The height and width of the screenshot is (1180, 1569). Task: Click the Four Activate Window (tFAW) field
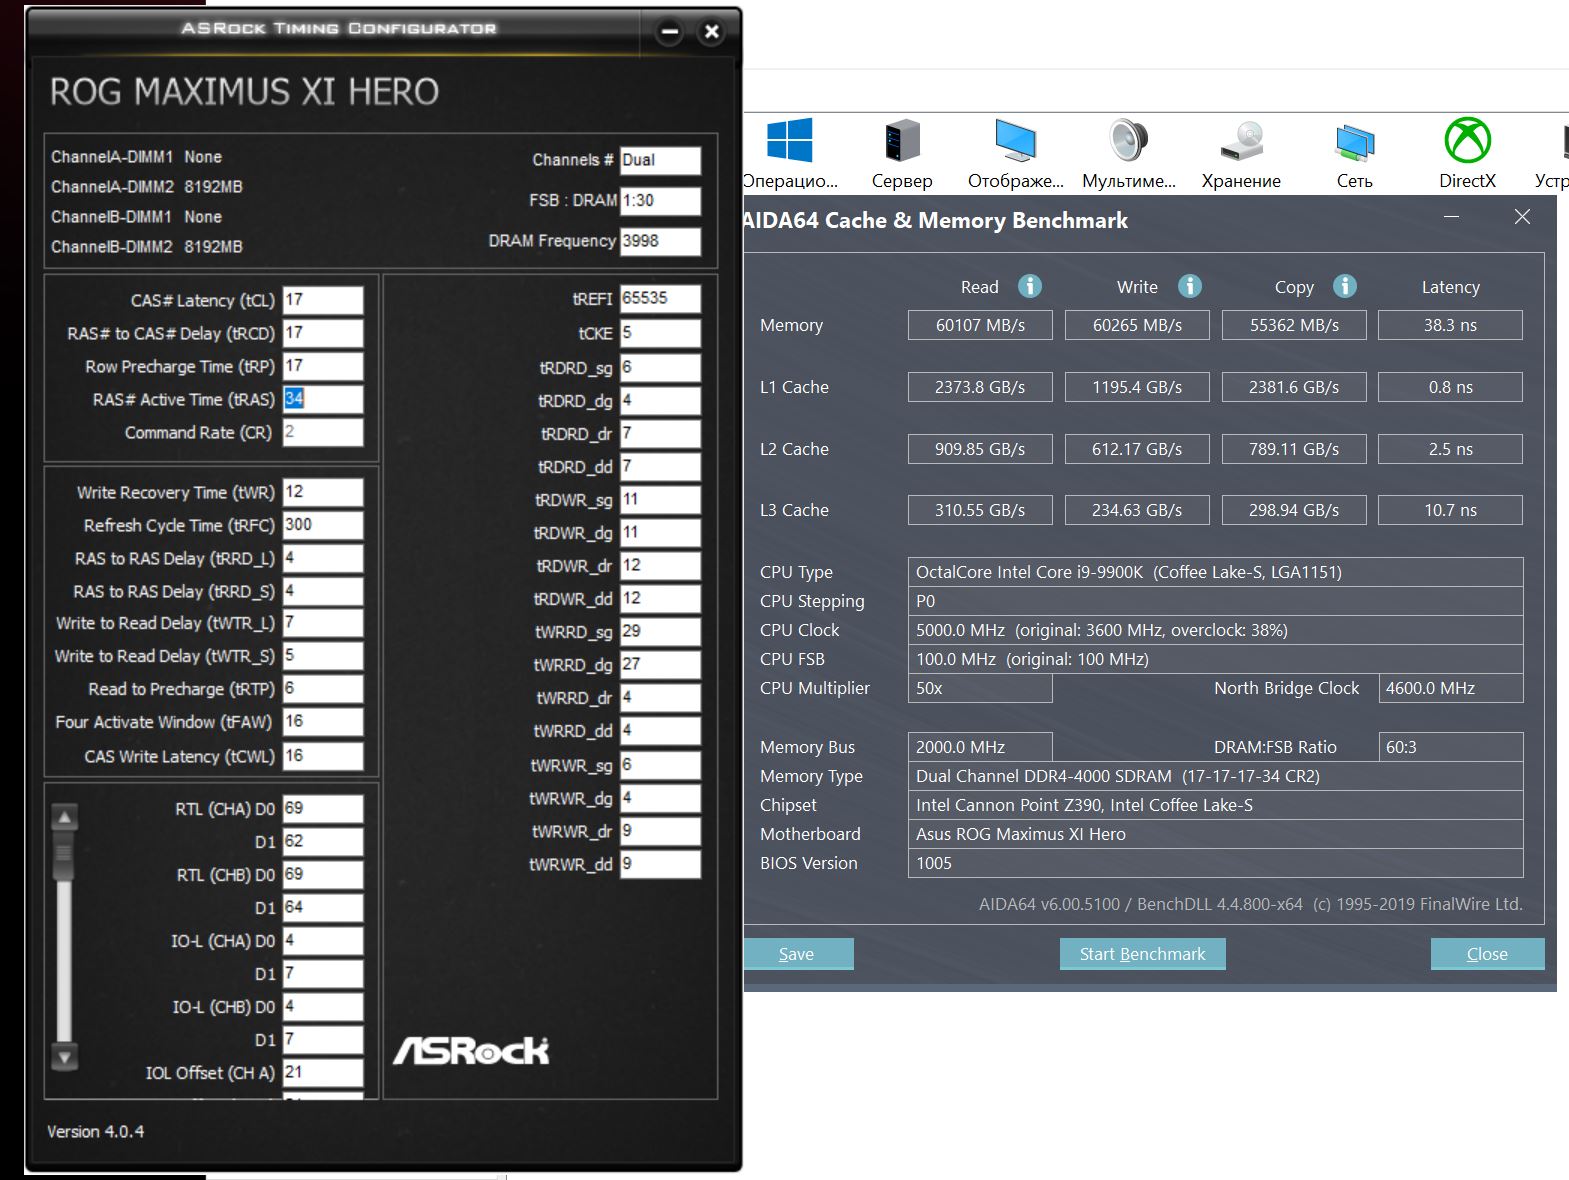click(x=323, y=722)
